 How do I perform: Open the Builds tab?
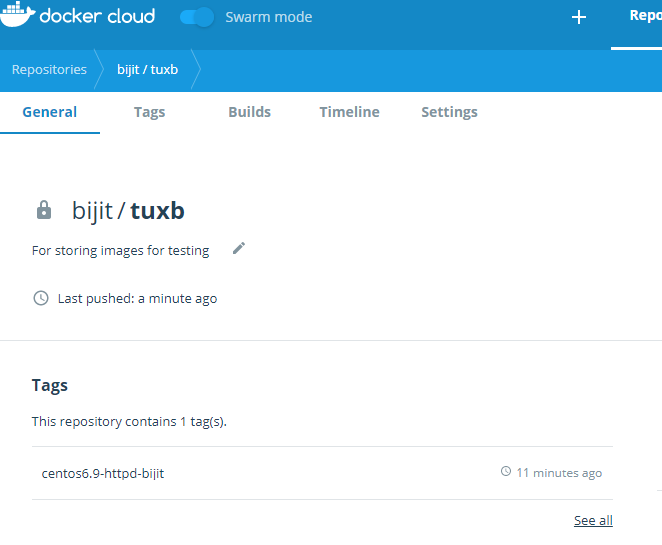250,112
